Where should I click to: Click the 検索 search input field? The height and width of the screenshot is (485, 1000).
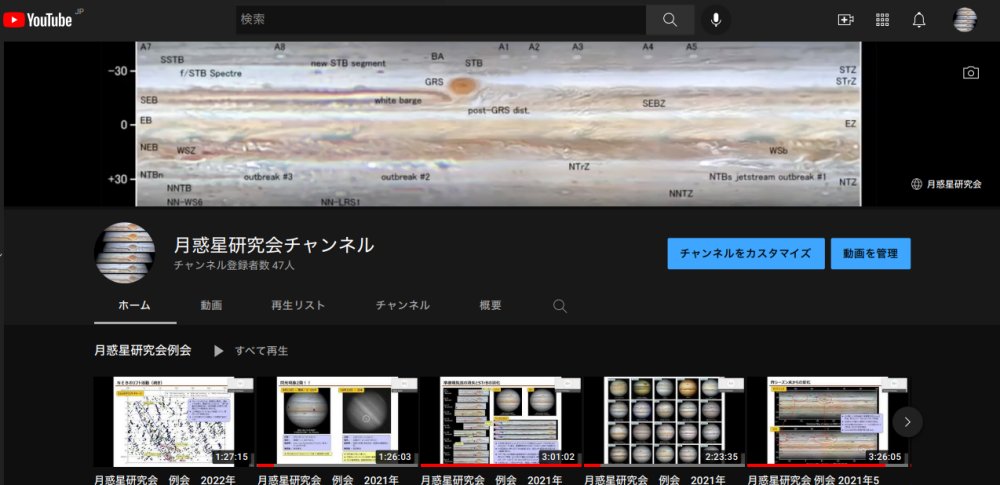[x=440, y=20]
